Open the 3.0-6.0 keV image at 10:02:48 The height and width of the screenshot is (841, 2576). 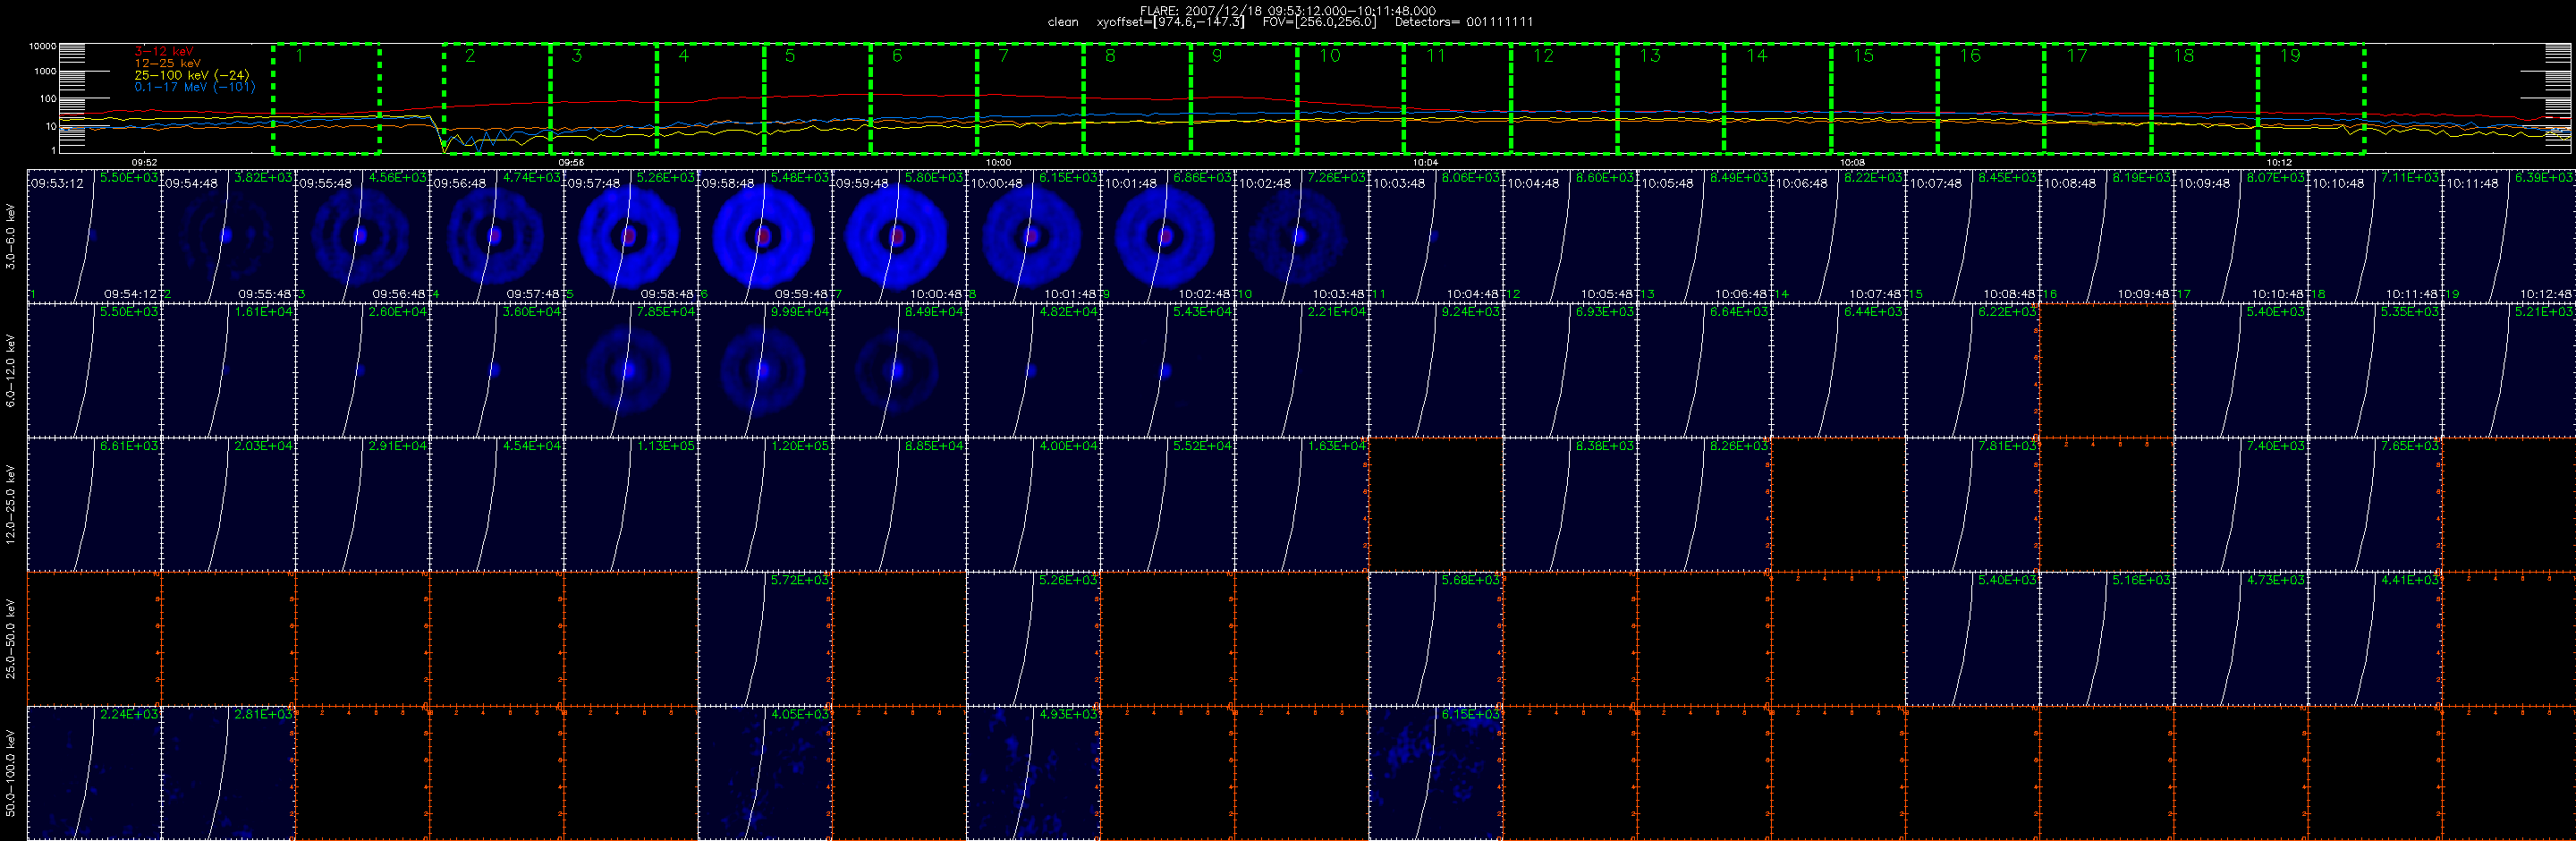1301,236
